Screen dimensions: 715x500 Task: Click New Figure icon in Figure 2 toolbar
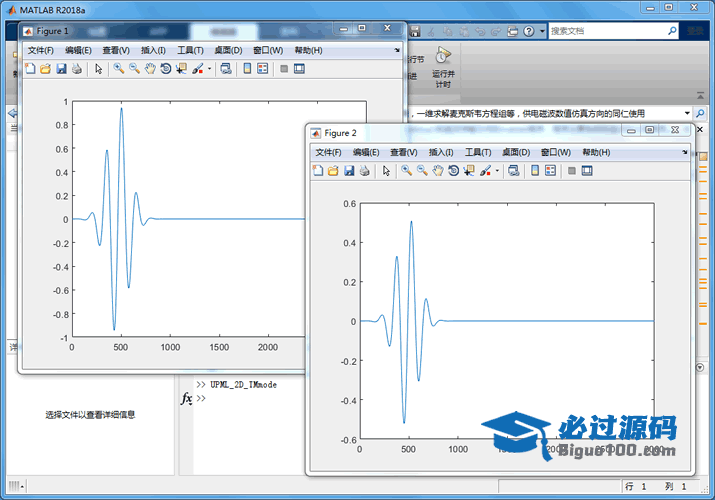click(318, 171)
